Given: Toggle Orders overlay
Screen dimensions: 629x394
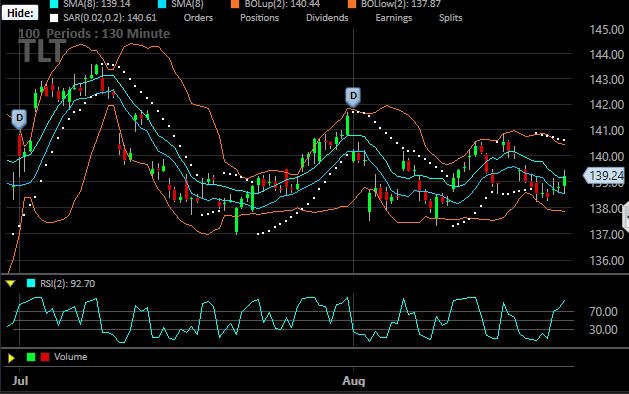Looking at the screenshot, I should coord(198,18).
